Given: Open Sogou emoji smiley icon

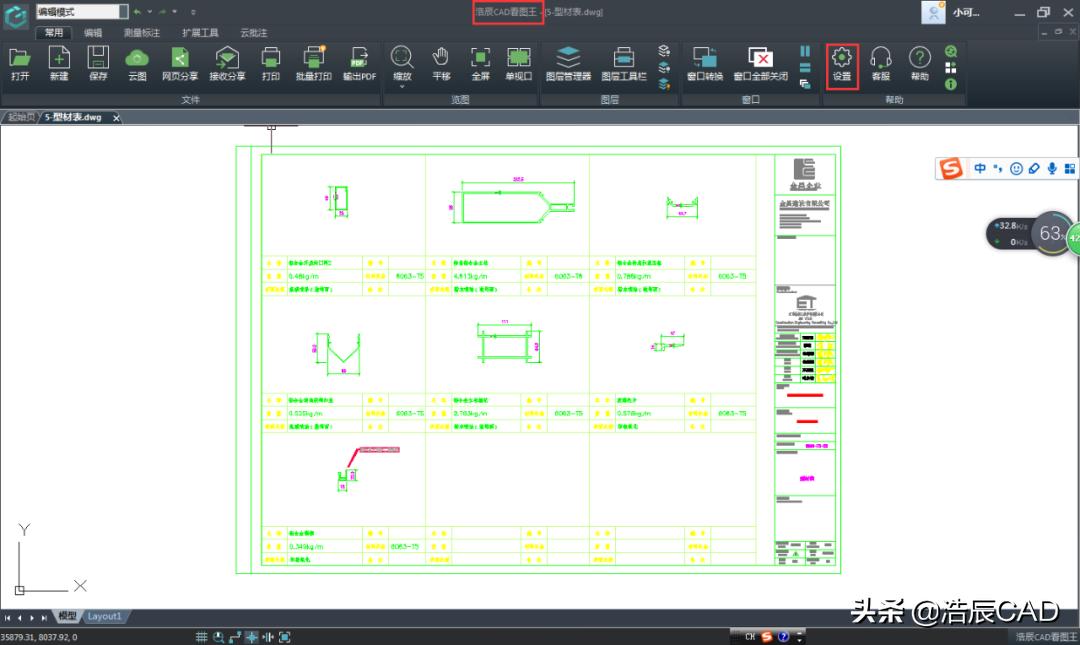Looking at the screenshot, I should 1016,168.
